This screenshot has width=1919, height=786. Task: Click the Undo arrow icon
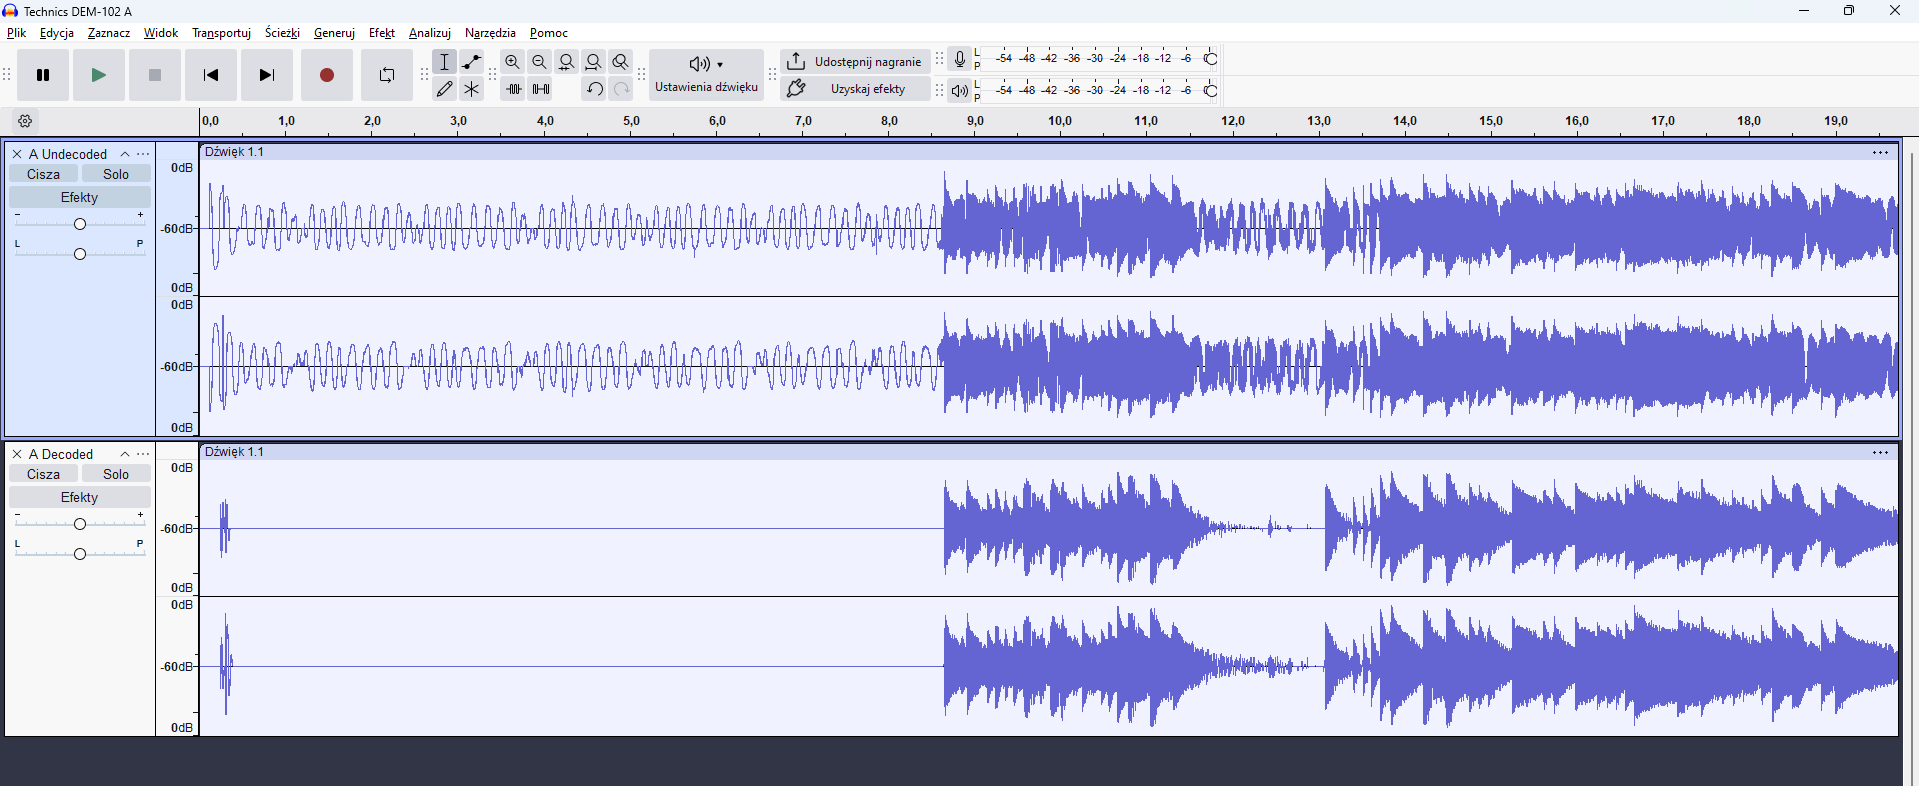click(594, 89)
